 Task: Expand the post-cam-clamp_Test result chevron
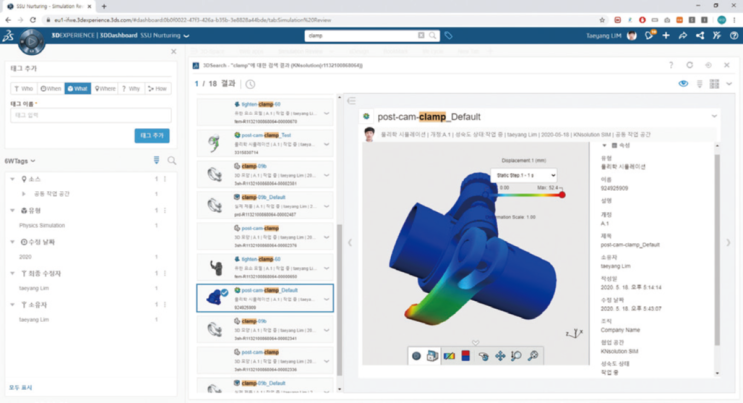[326, 145]
